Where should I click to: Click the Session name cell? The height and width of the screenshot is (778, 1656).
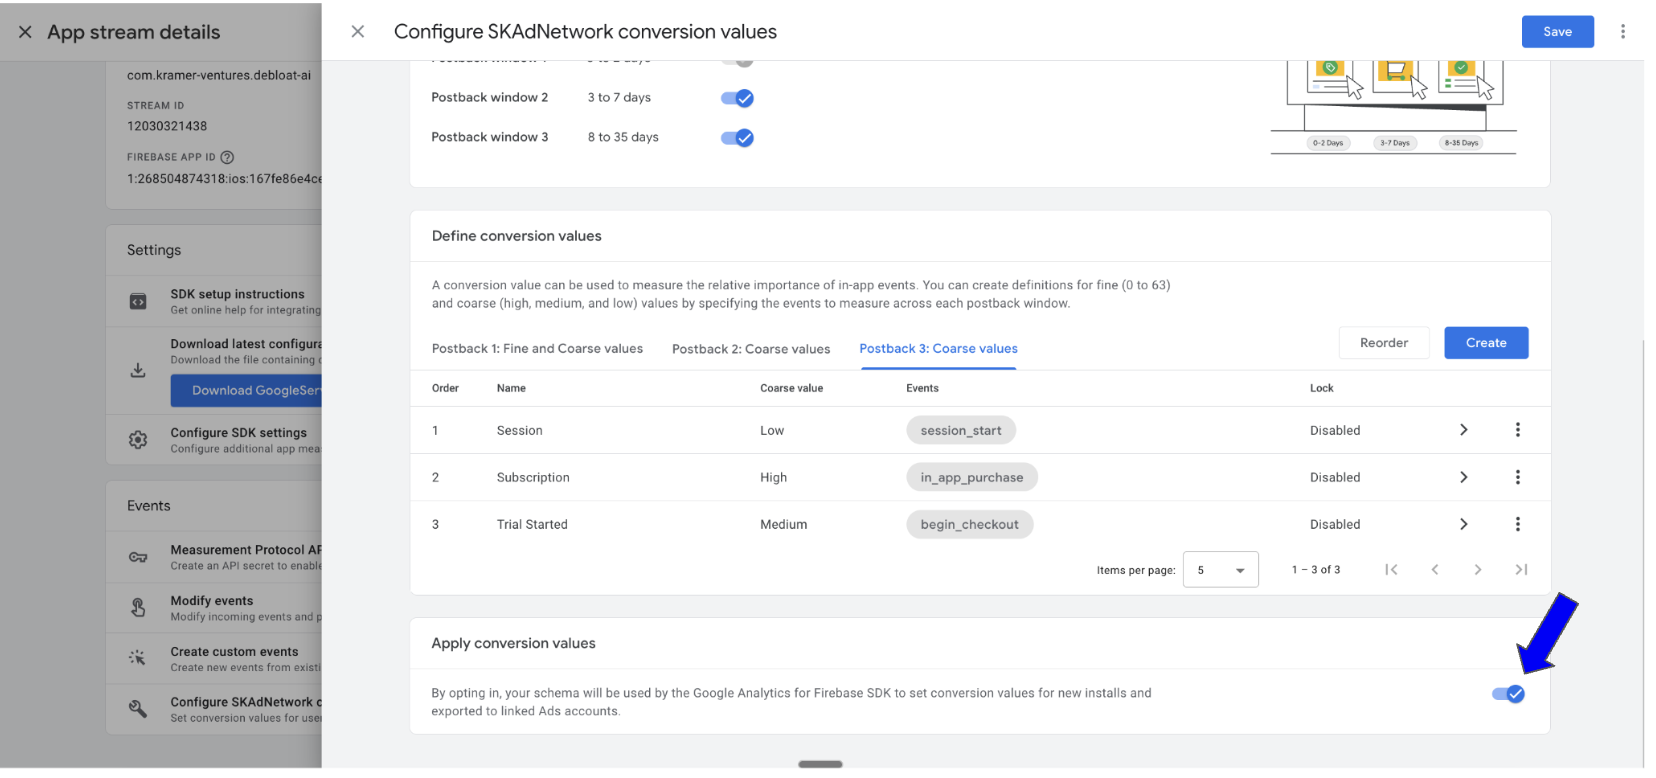click(x=519, y=431)
